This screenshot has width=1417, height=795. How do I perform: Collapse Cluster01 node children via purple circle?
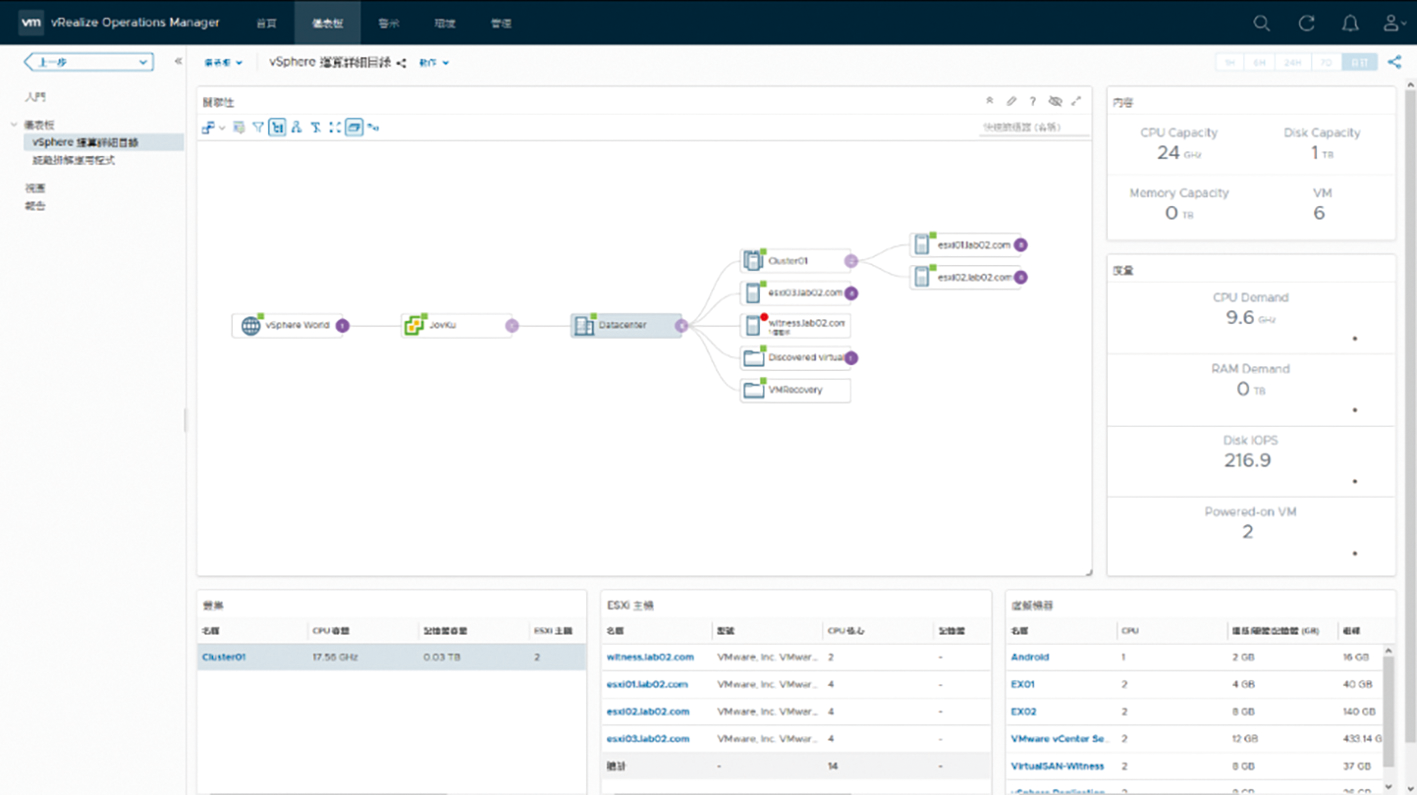click(851, 261)
